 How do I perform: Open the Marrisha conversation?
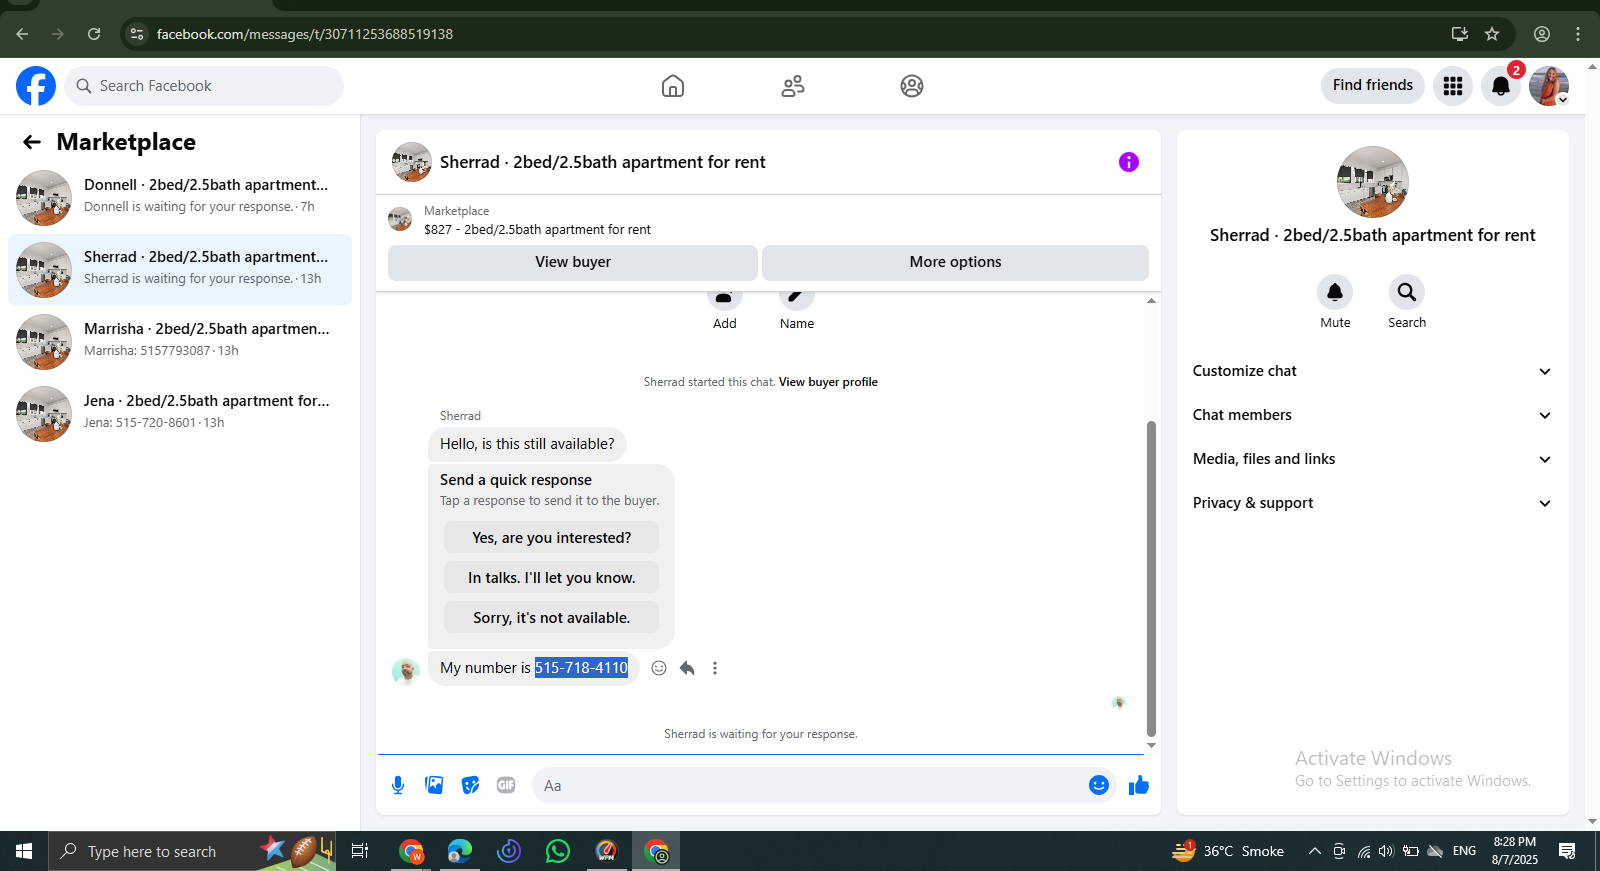coord(180,341)
